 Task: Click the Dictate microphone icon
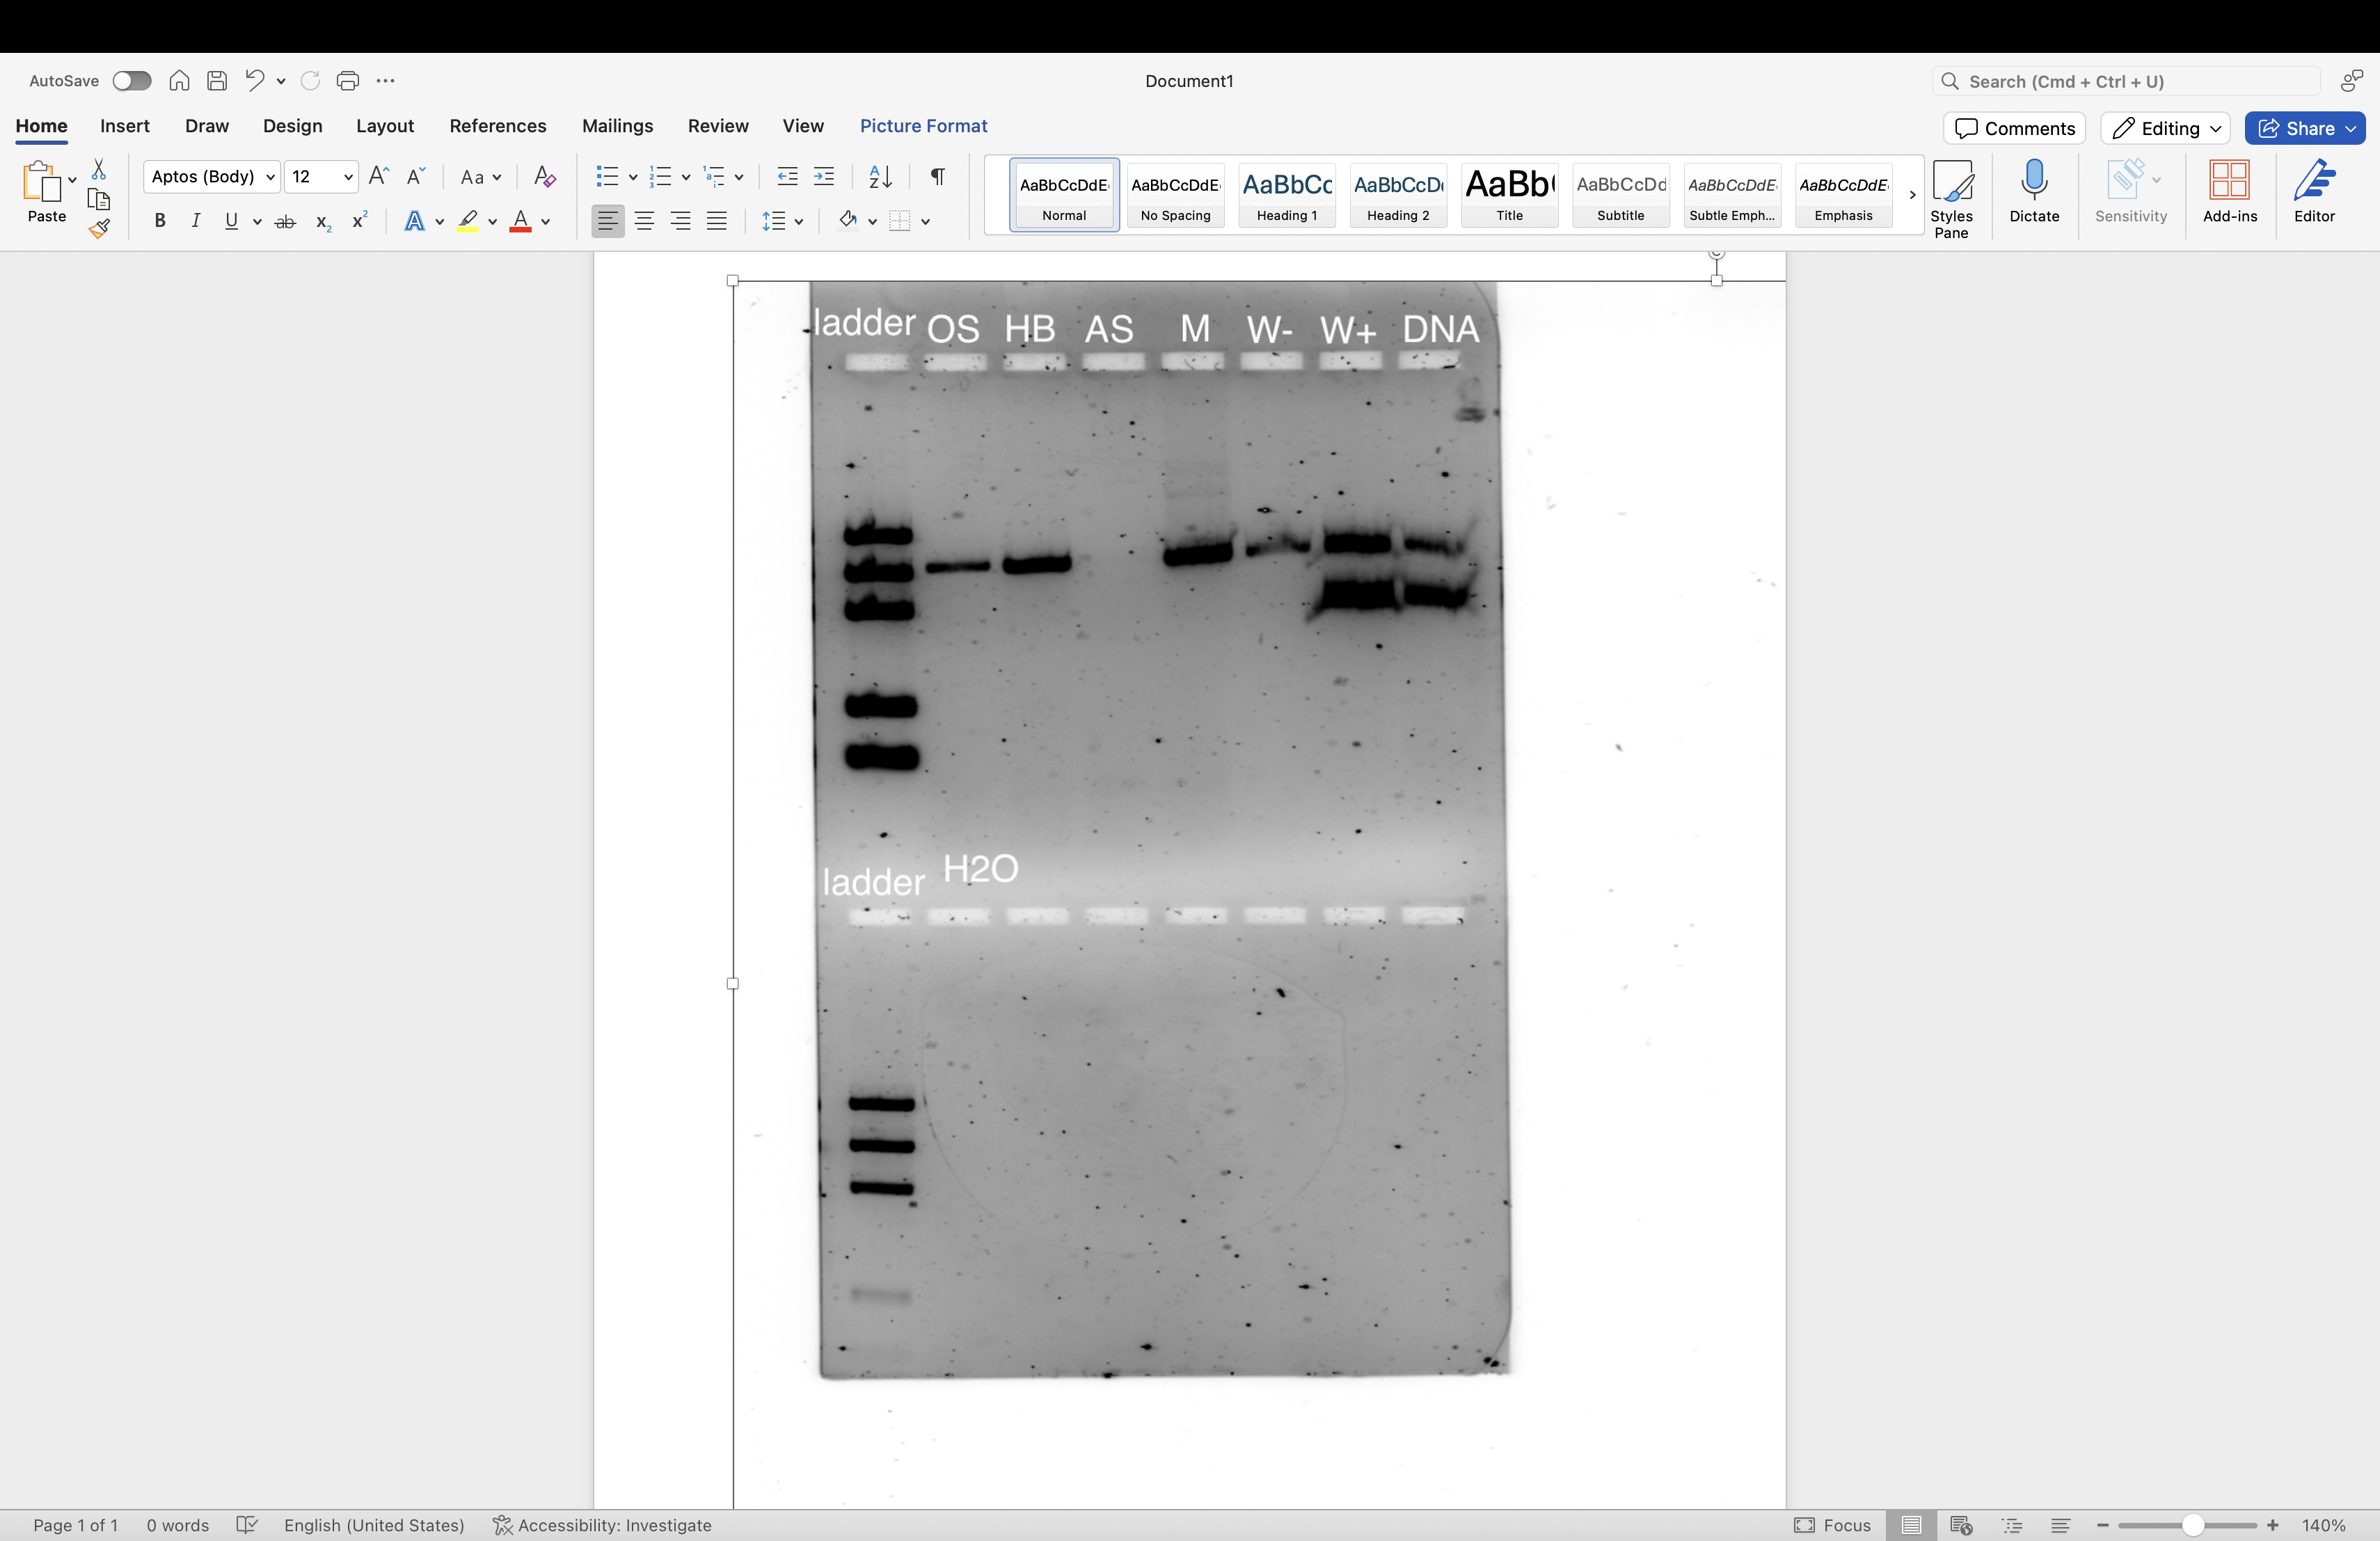[2033, 182]
